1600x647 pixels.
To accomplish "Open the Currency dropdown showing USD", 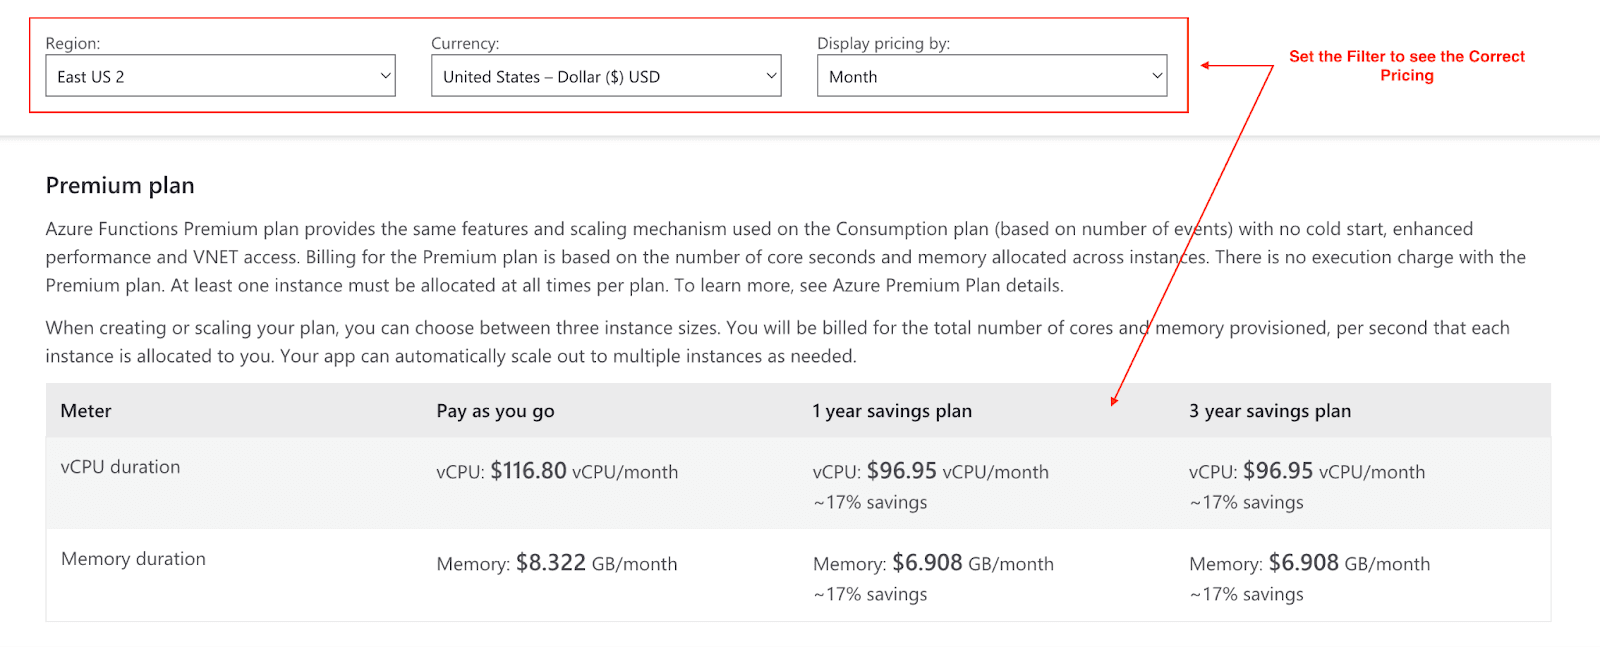I will [x=606, y=76].
